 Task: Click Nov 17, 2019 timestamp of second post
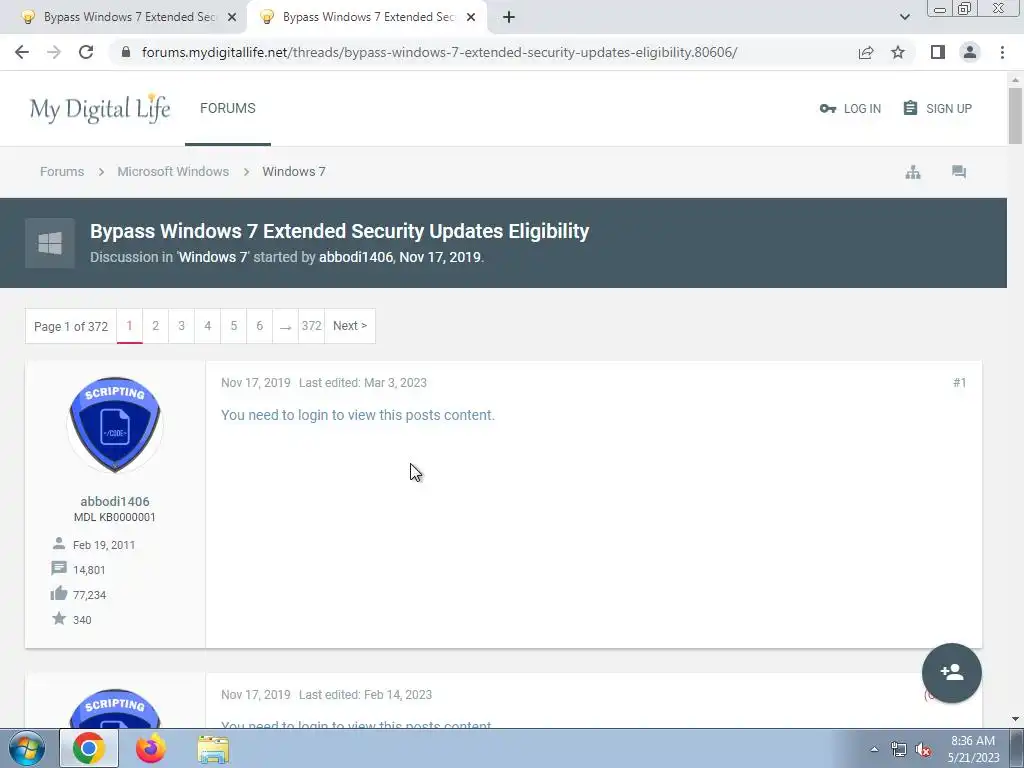pyautogui.click(x=255, y=695)
